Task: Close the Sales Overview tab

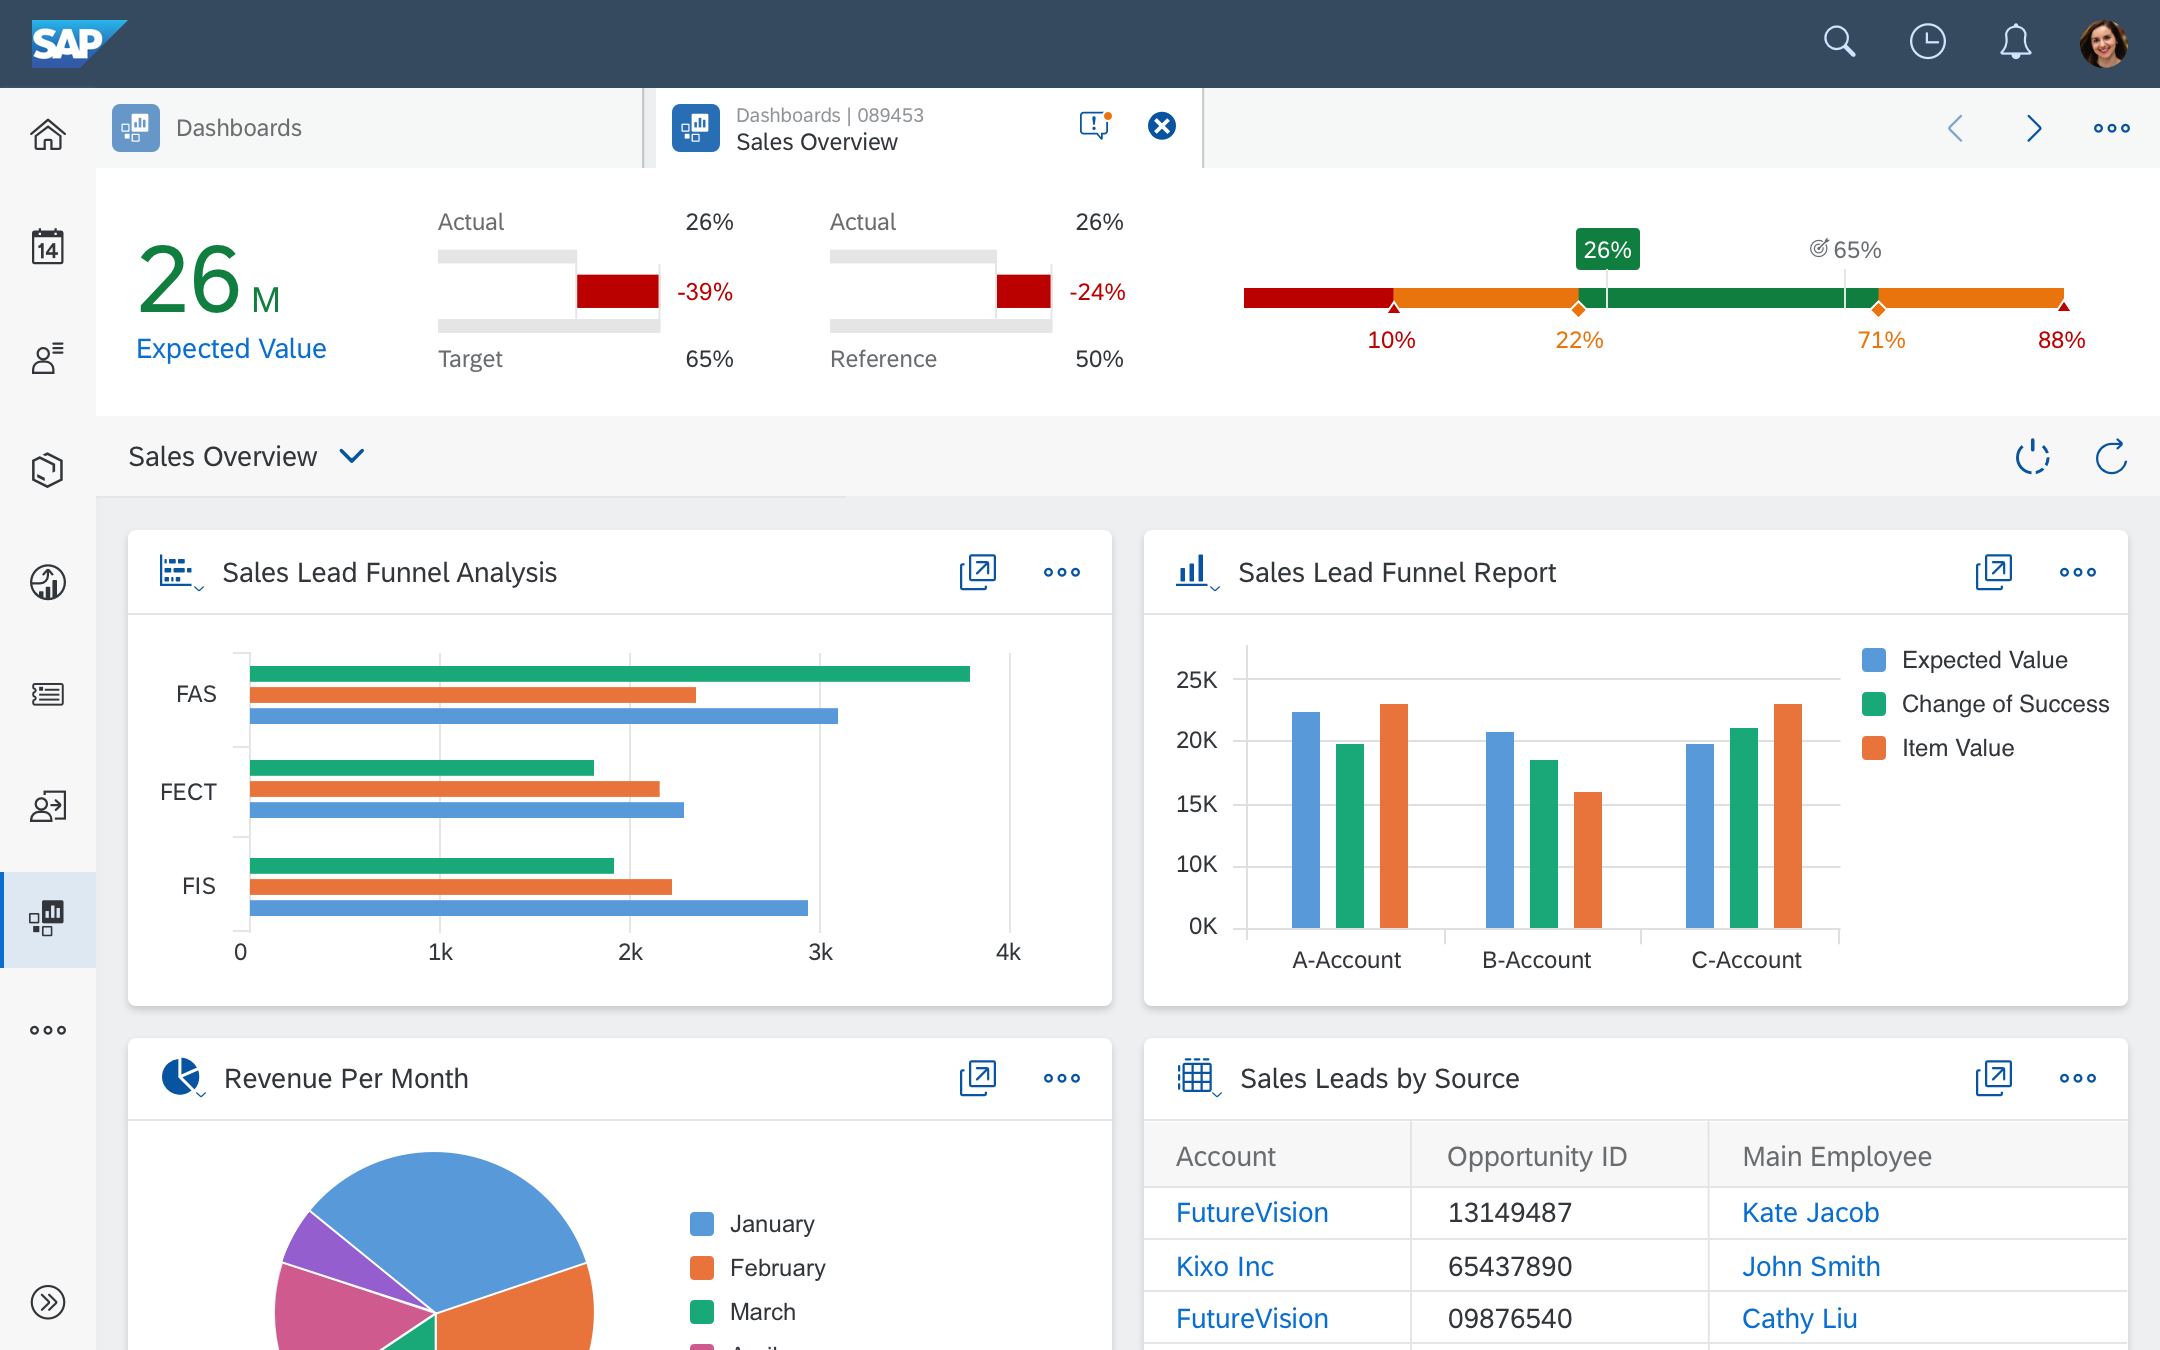Action: [1161, 126]
